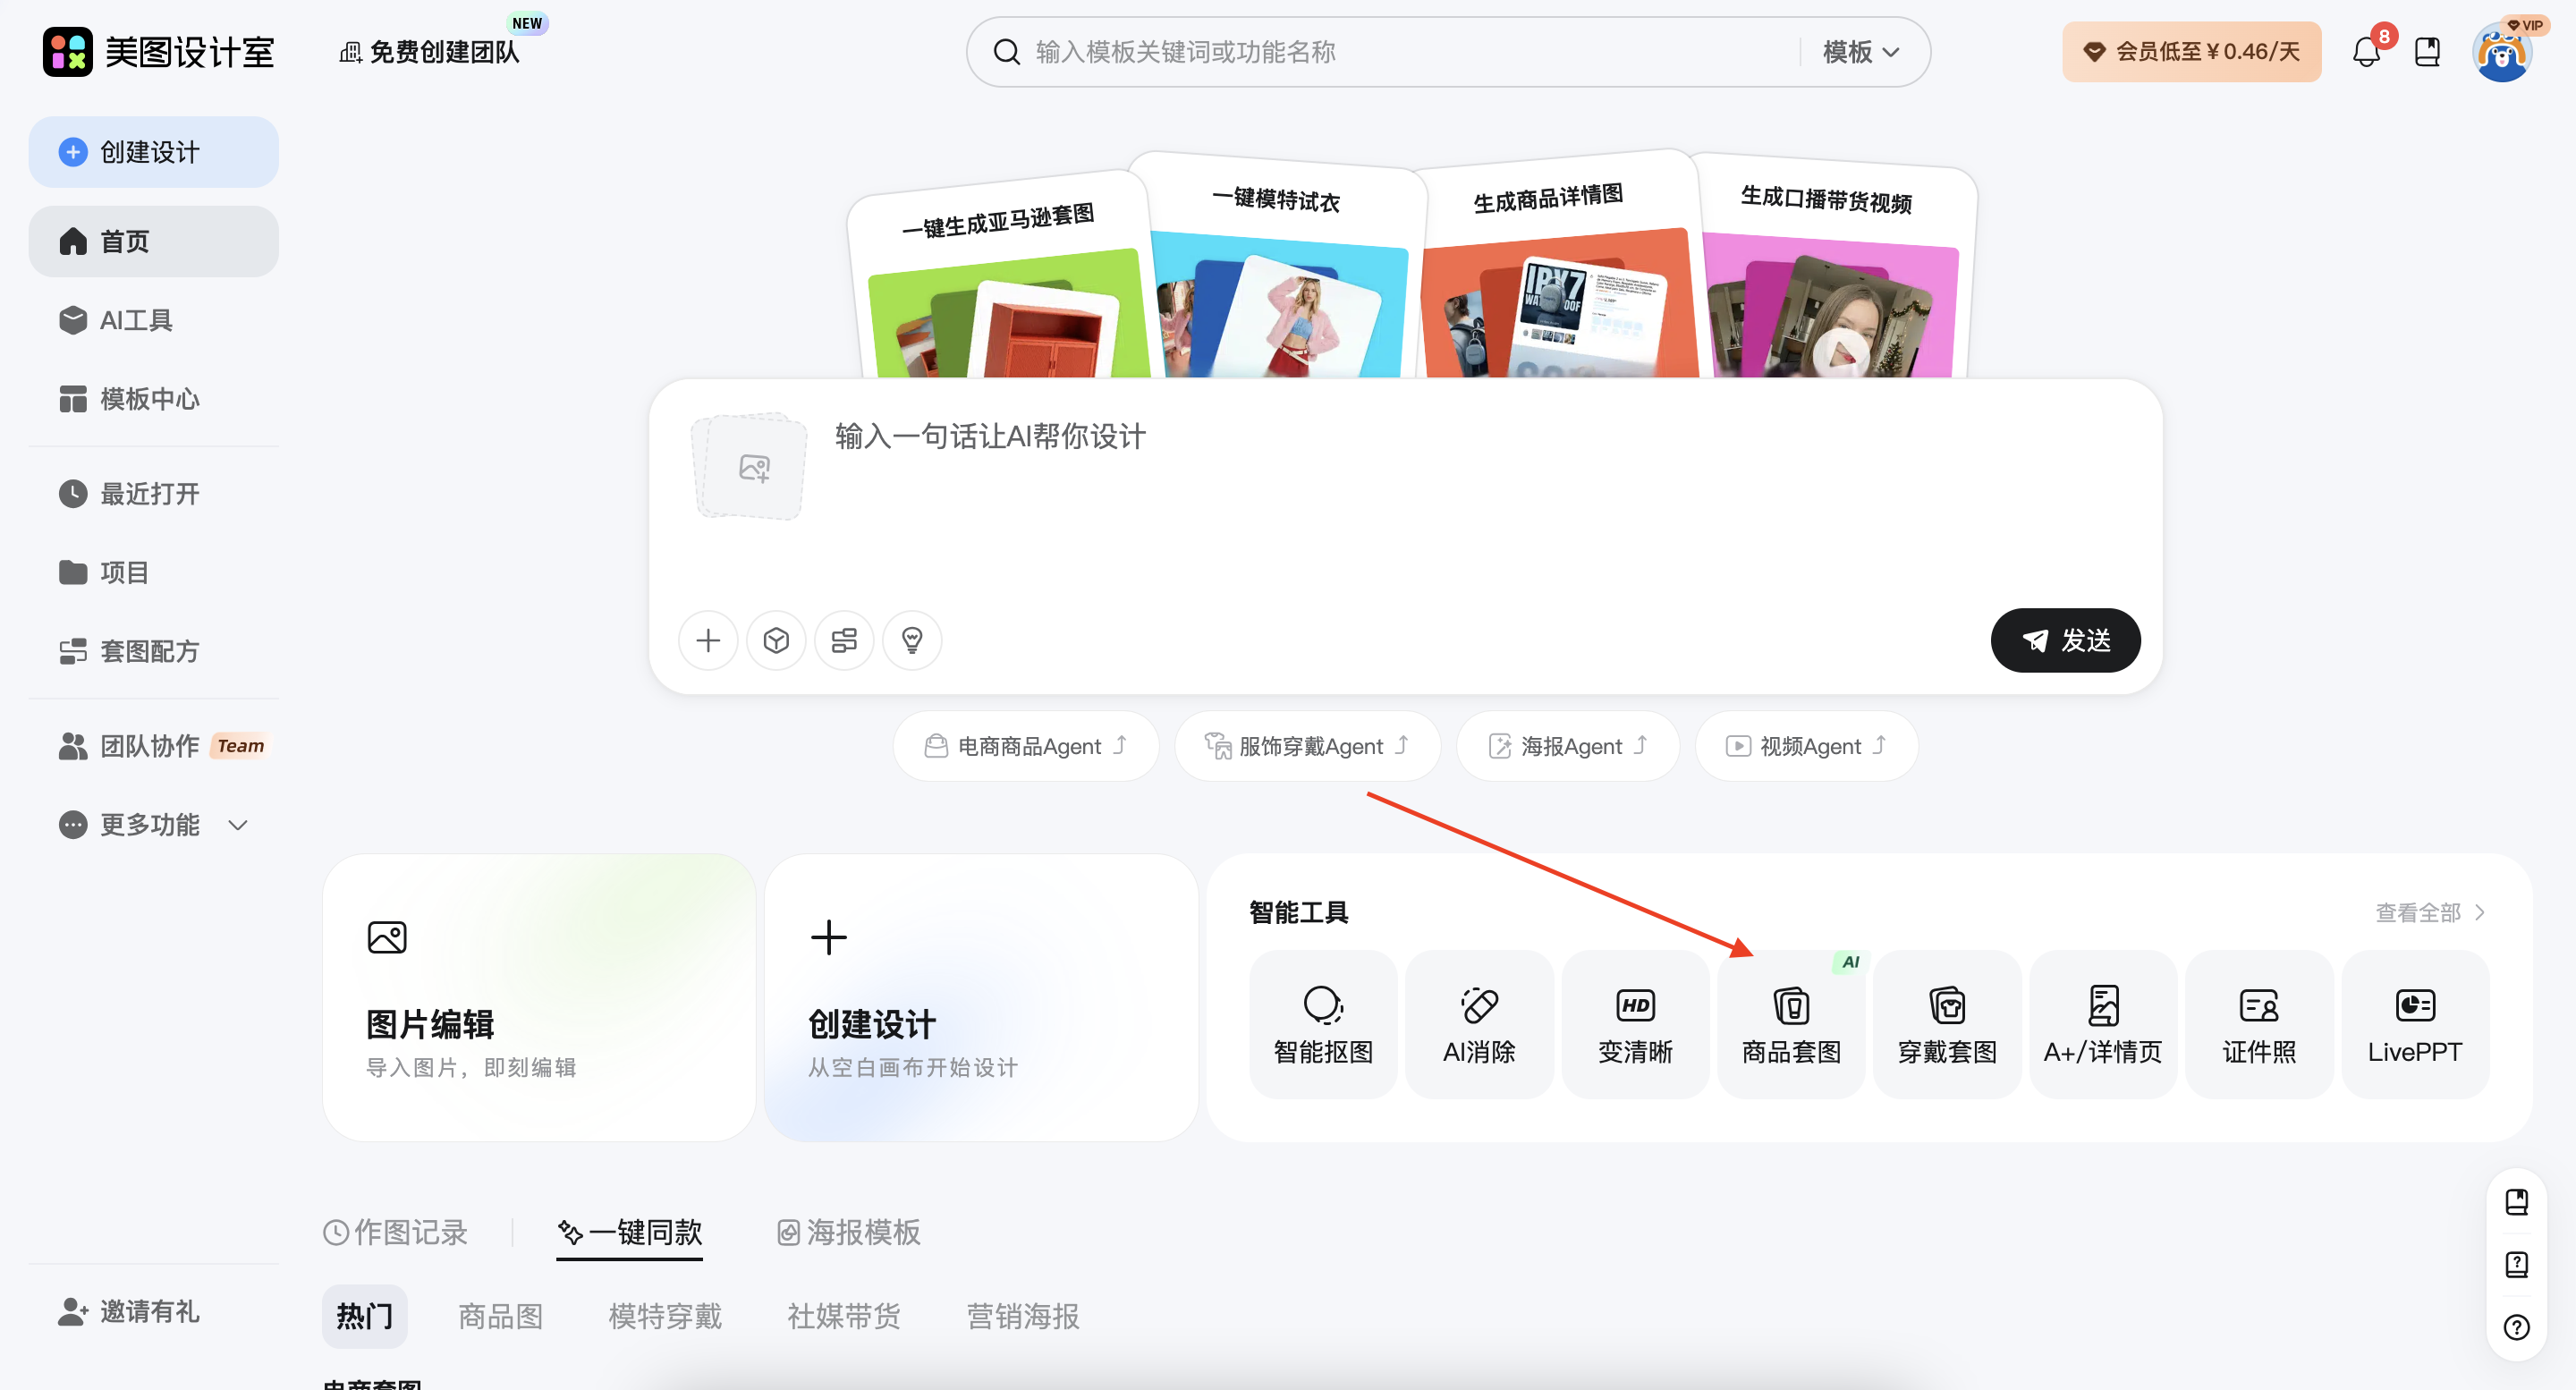2576x1390 pixels.
Task: Click the plus icon to add content
Action: [708, 640]
